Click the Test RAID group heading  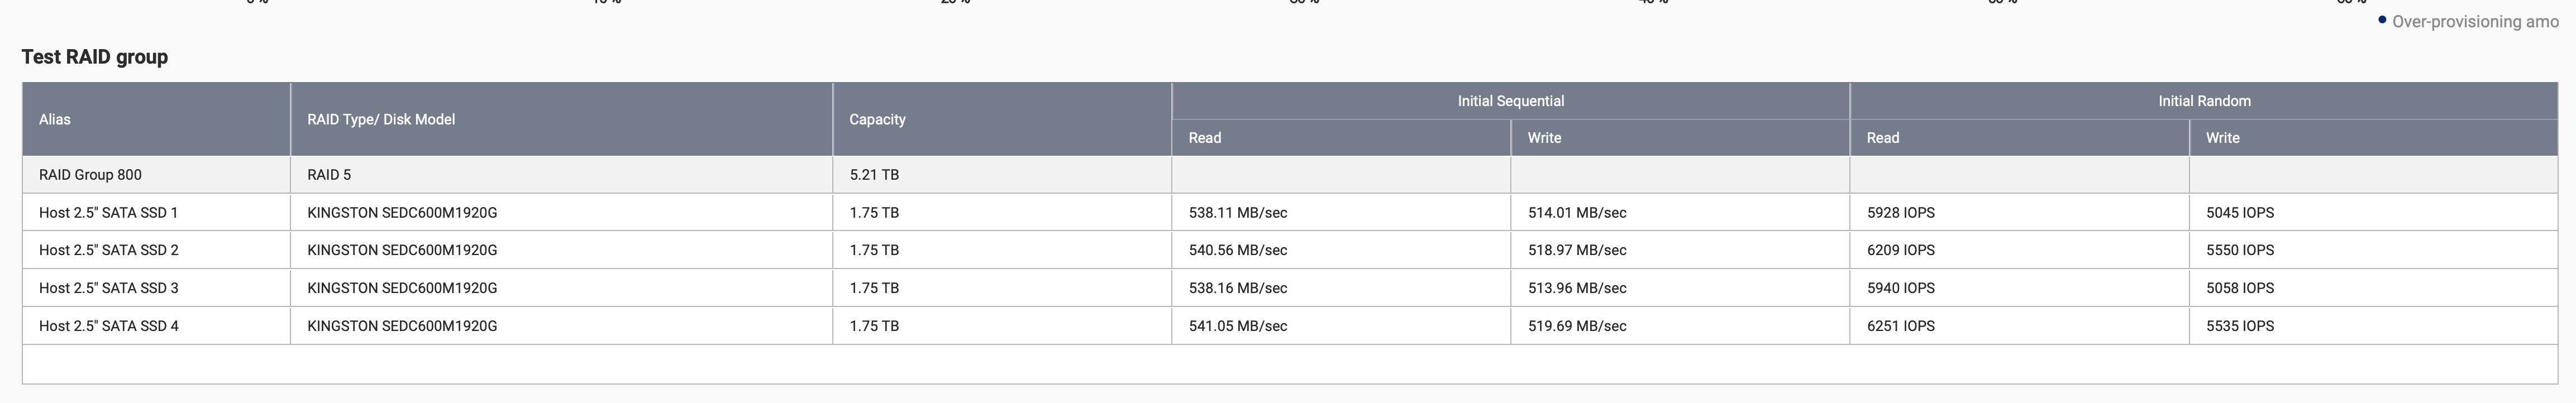pyautogui.click(x=95, y=57)
